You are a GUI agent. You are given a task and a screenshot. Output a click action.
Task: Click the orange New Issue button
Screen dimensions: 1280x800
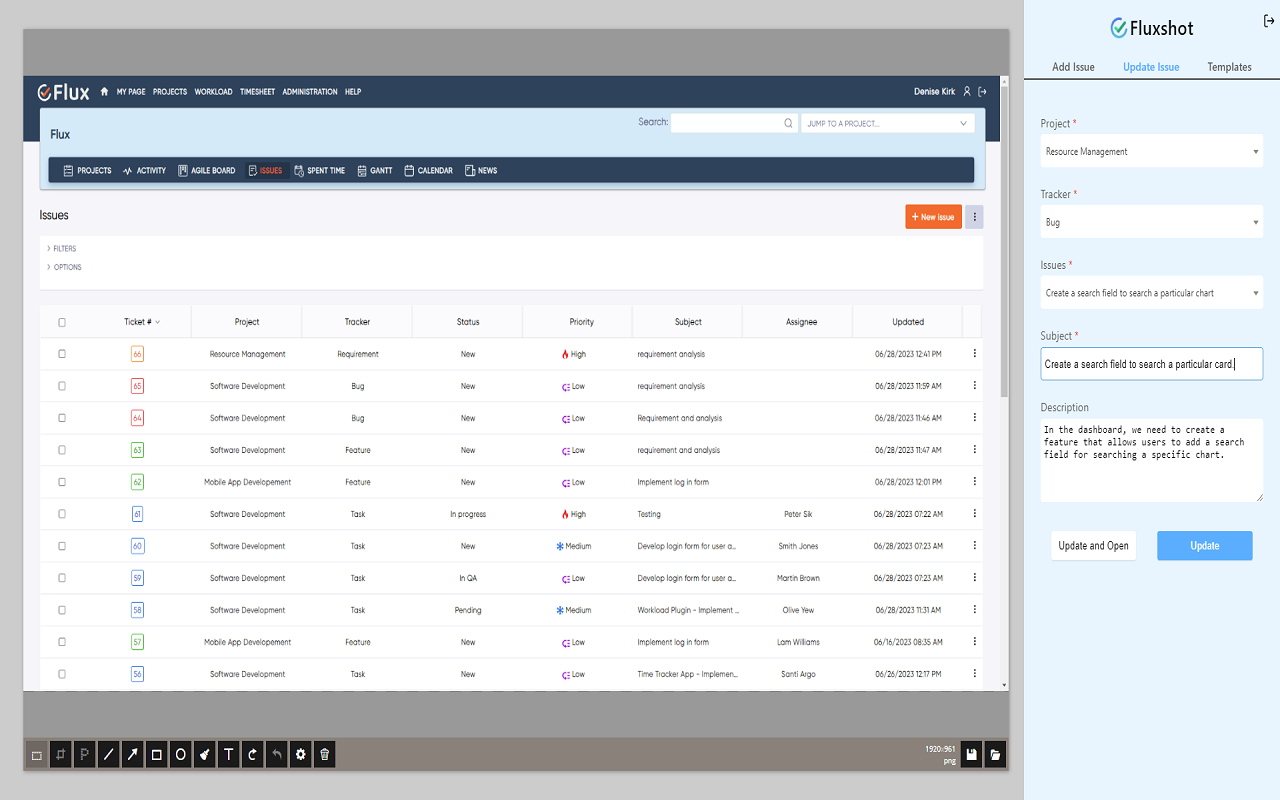click(933, 217)
